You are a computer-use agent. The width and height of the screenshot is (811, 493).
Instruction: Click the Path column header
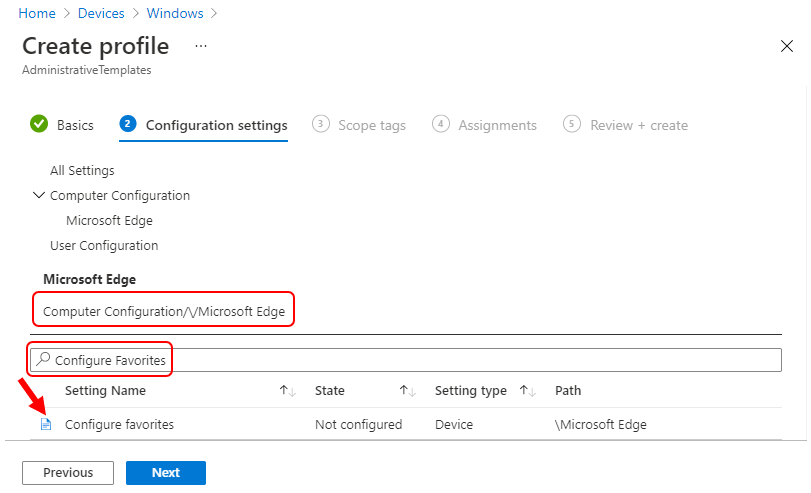568,391
